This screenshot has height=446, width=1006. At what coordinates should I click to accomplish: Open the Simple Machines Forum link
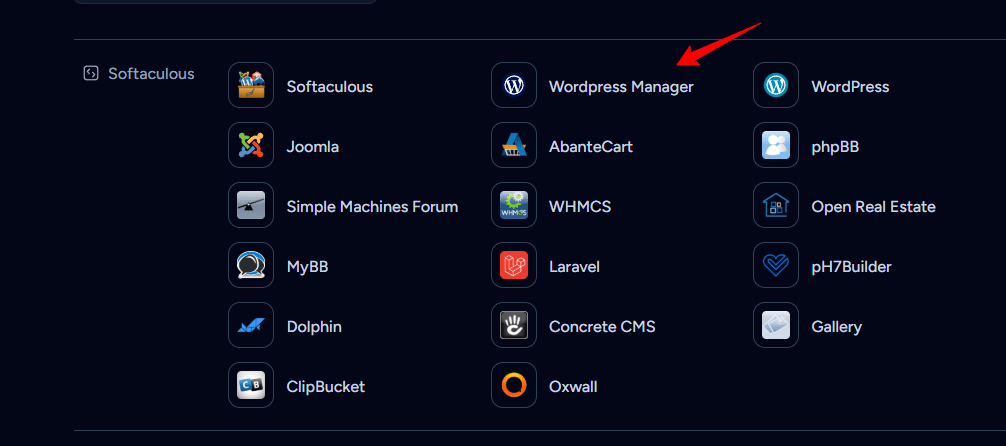(372, 207)
